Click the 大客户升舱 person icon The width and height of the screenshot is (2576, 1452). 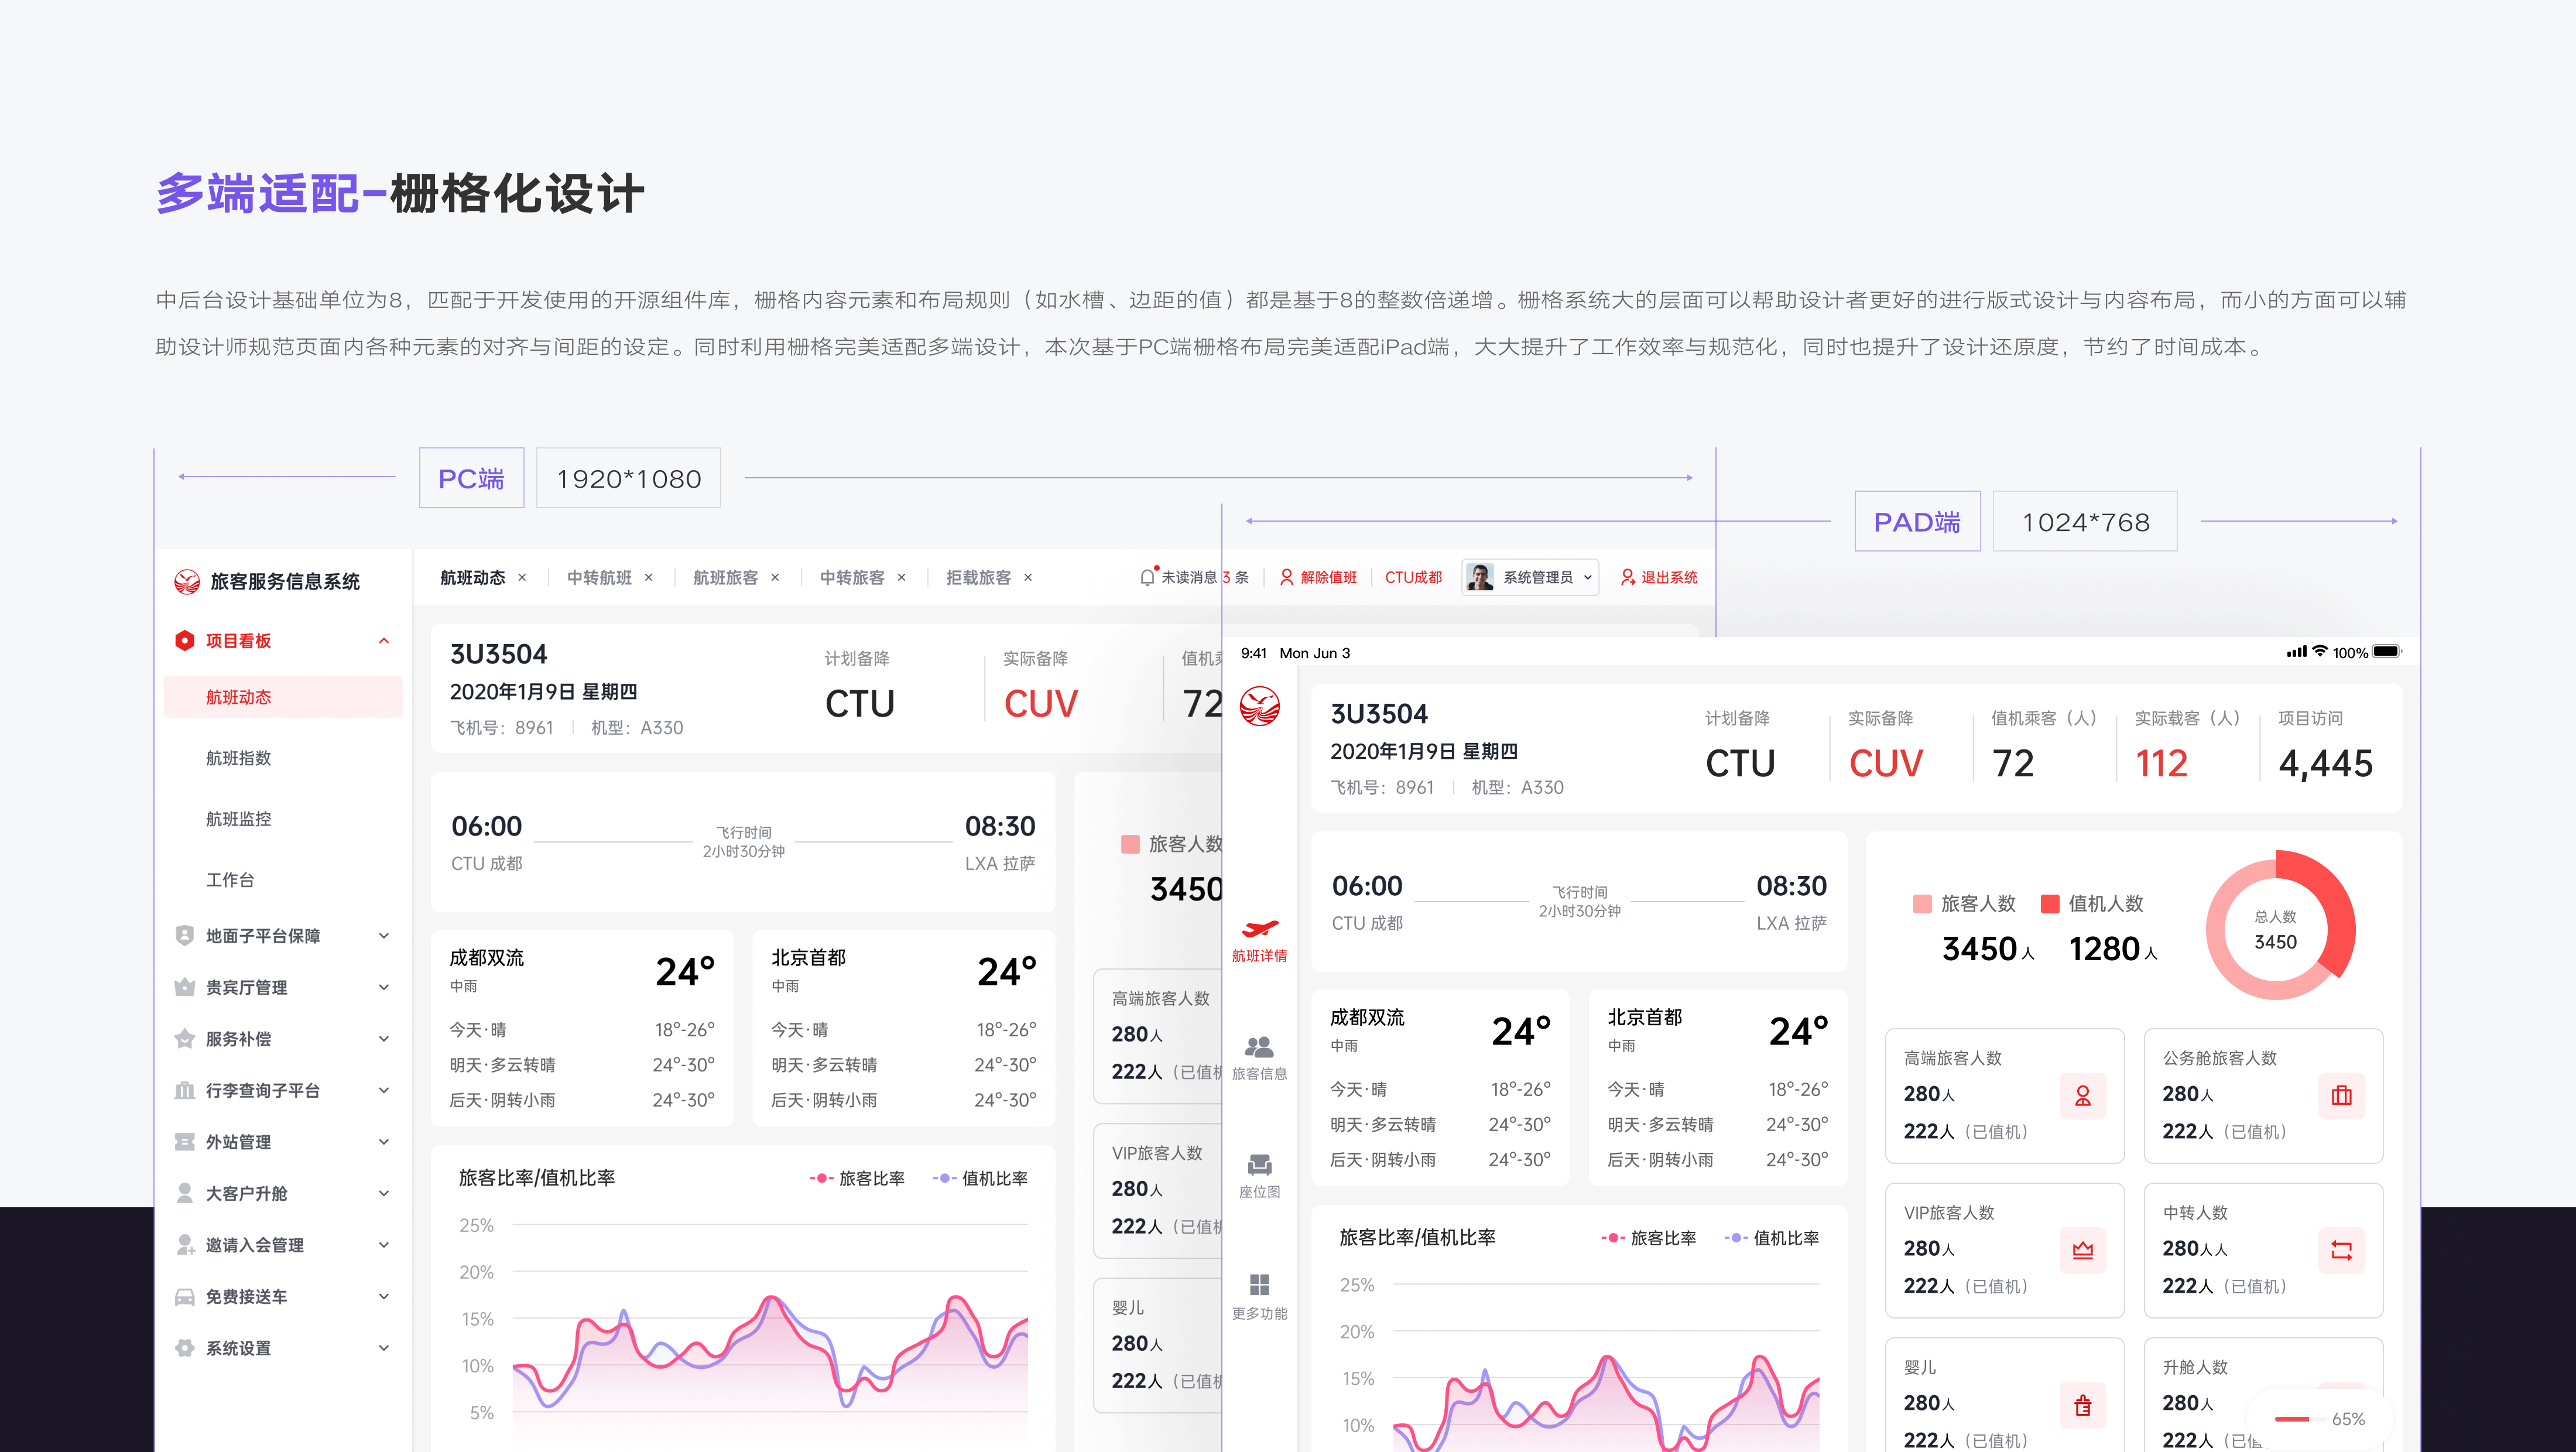pyautogui.click(x=184, y=1193)
